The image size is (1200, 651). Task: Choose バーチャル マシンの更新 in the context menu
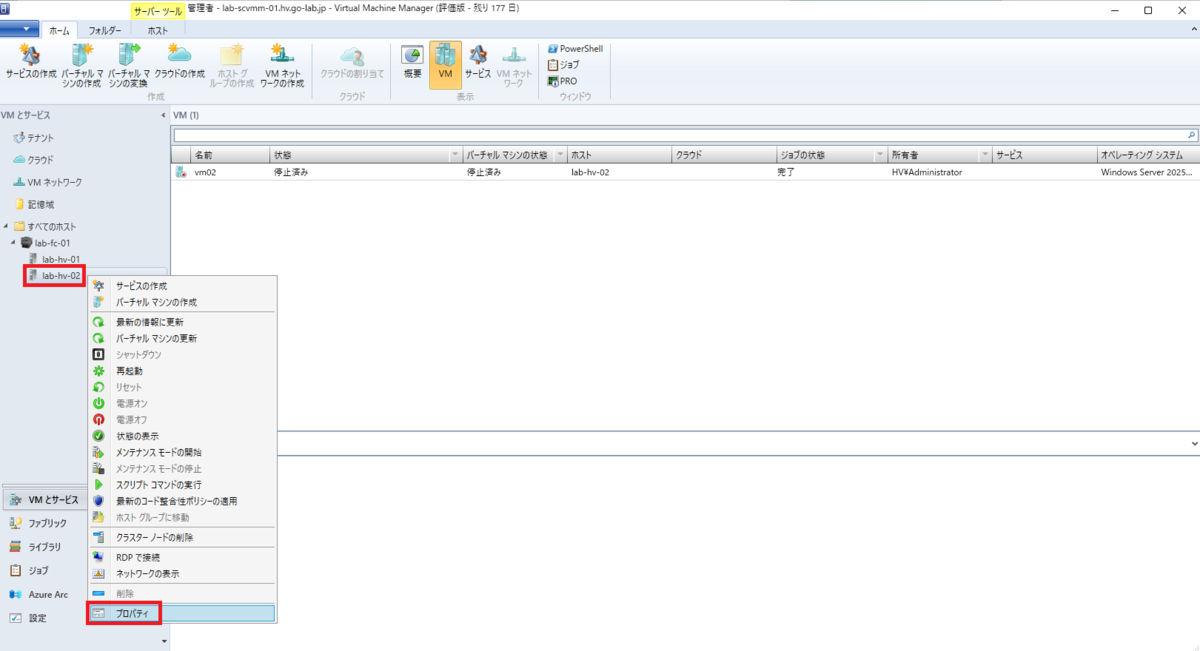click(183, 339)
